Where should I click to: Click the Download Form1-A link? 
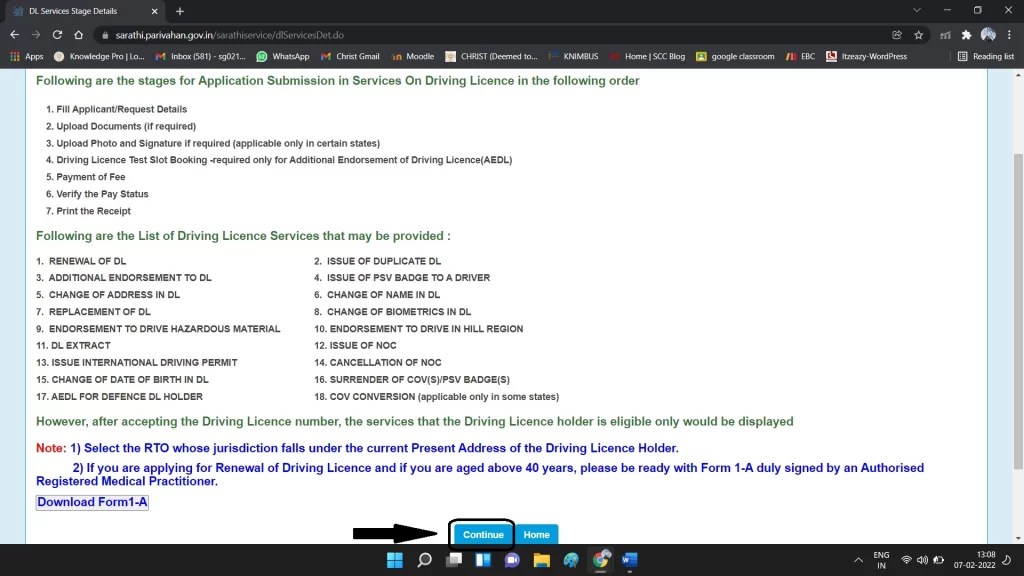point(91,501)
